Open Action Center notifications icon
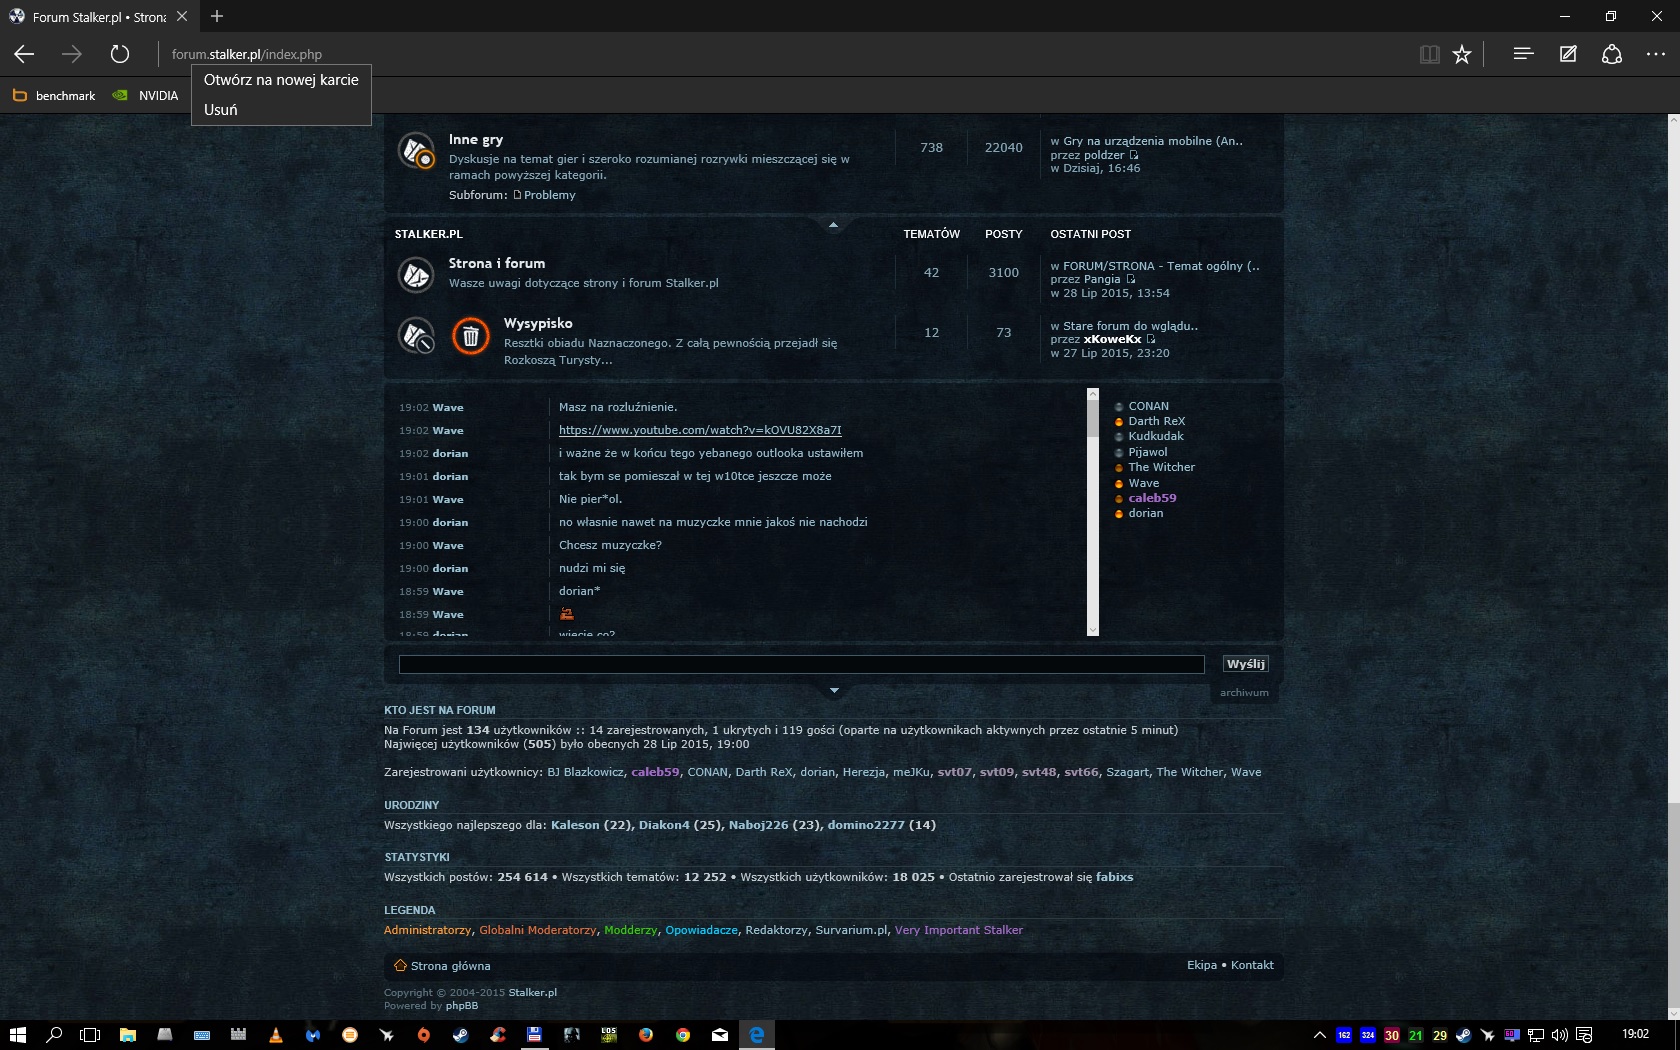The height and width of the screenshot is (1050, 1680). click(x=1584, y=1035)
